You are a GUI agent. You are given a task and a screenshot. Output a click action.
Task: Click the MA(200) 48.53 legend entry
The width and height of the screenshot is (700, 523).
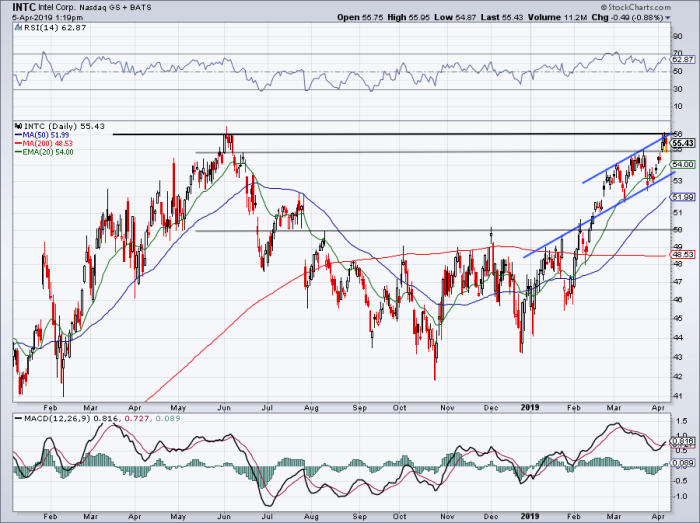click(44, 143)
